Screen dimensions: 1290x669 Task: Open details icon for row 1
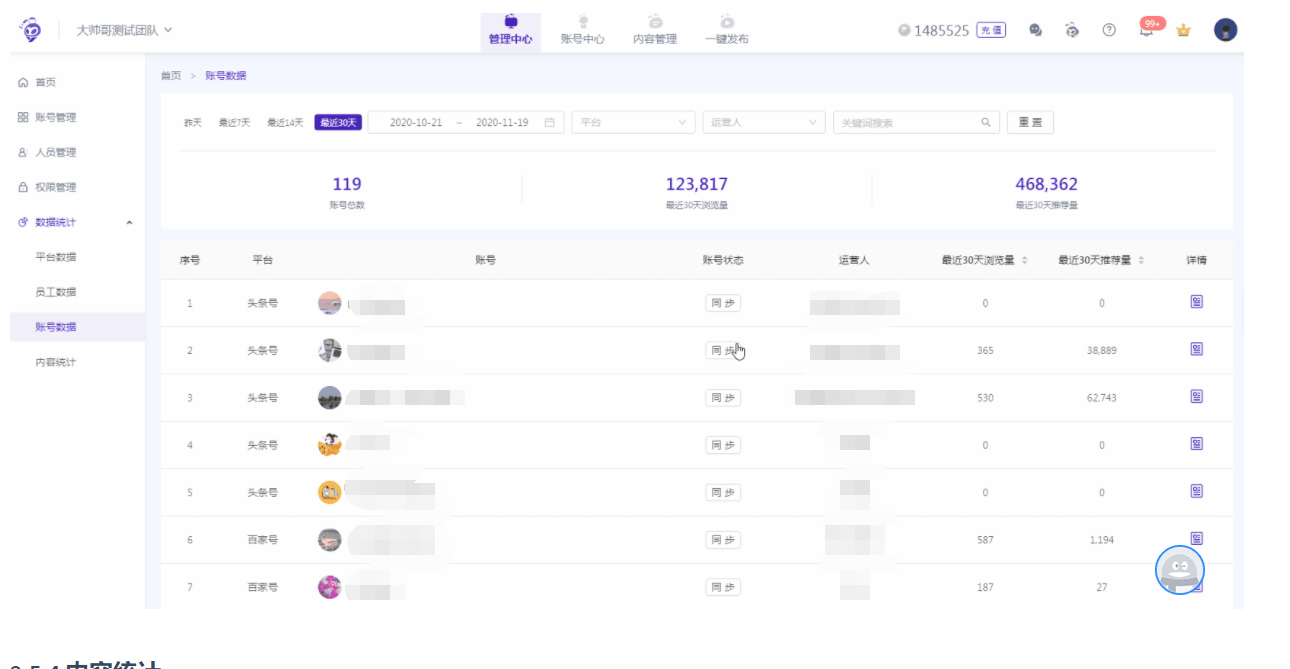tap(1197, 301)
